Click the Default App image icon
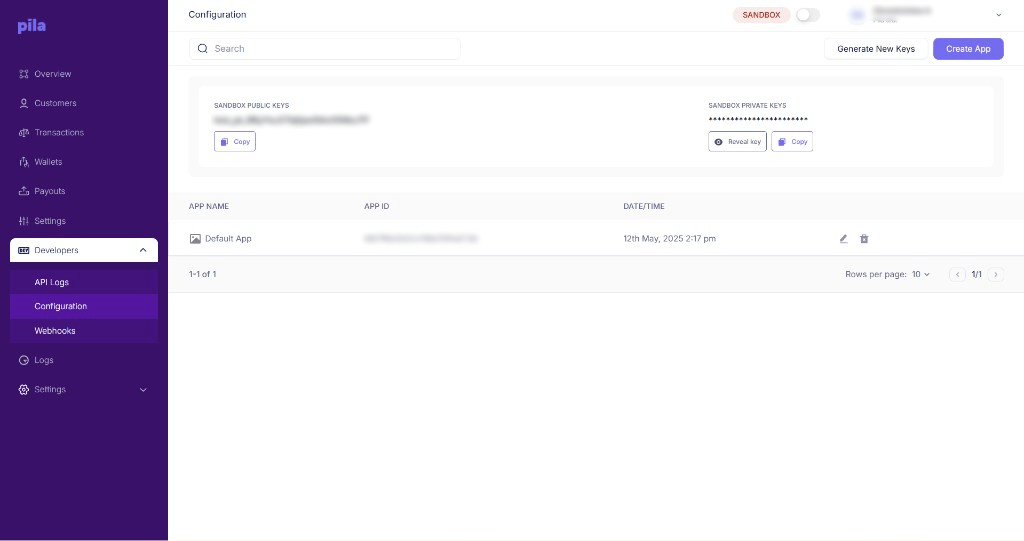 (195, 239)
